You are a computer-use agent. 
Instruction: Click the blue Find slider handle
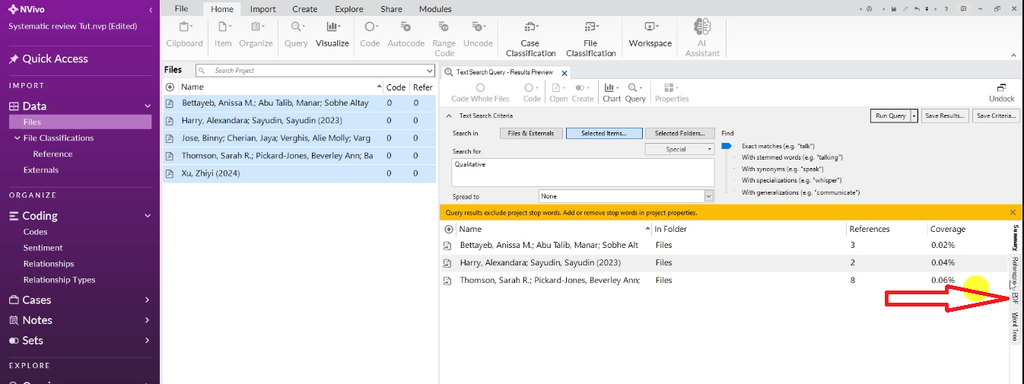pos(726,146)
